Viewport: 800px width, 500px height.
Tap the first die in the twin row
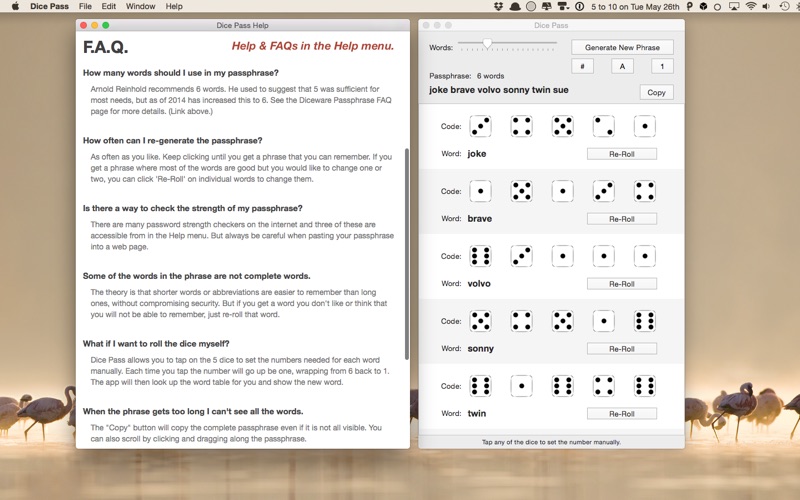point(480,386)
